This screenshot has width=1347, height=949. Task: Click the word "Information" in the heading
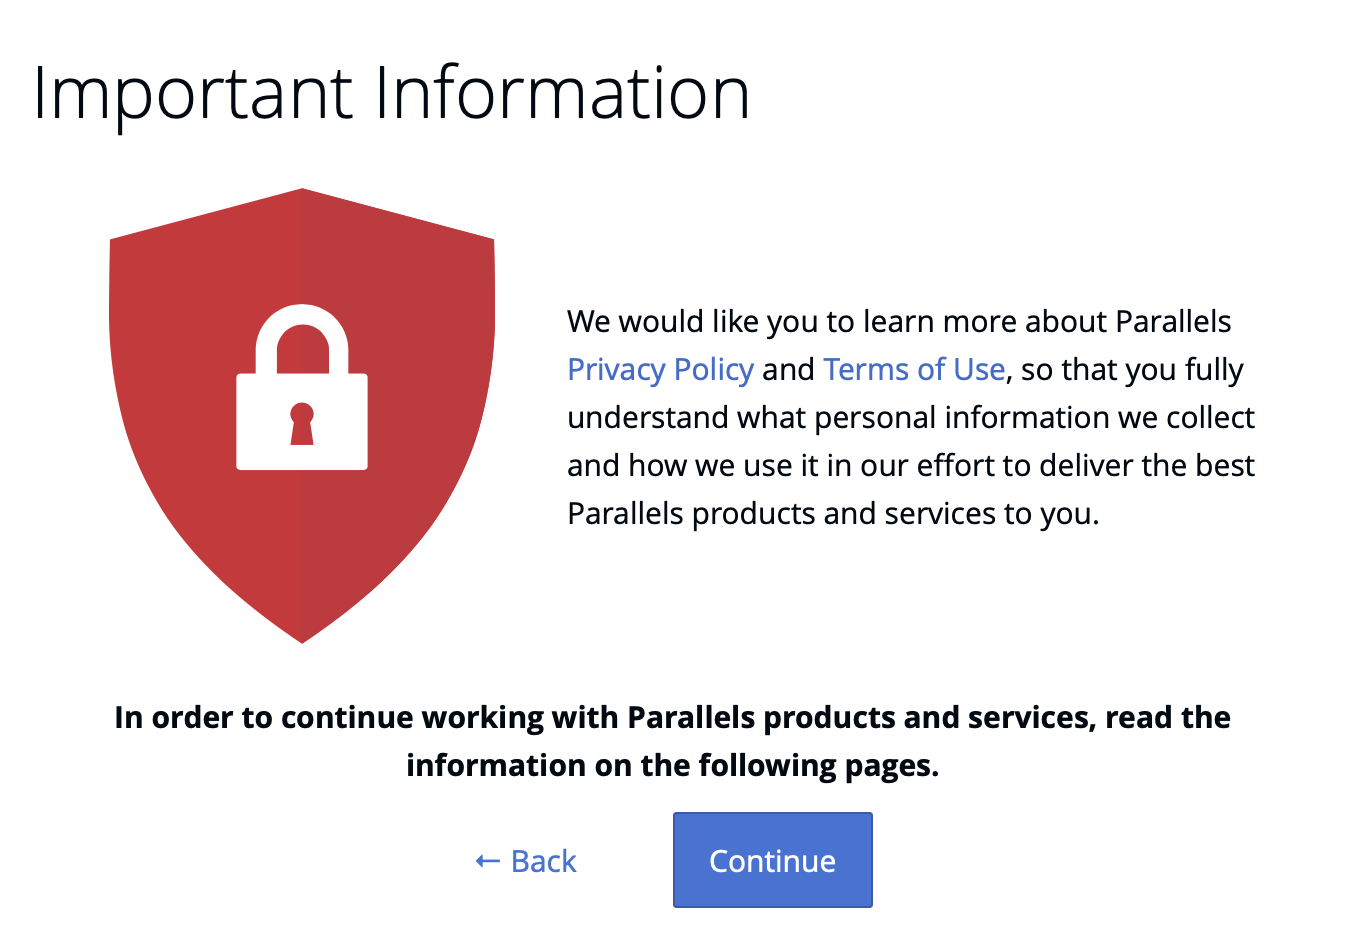pyautogui.click(x=562, y=94)
